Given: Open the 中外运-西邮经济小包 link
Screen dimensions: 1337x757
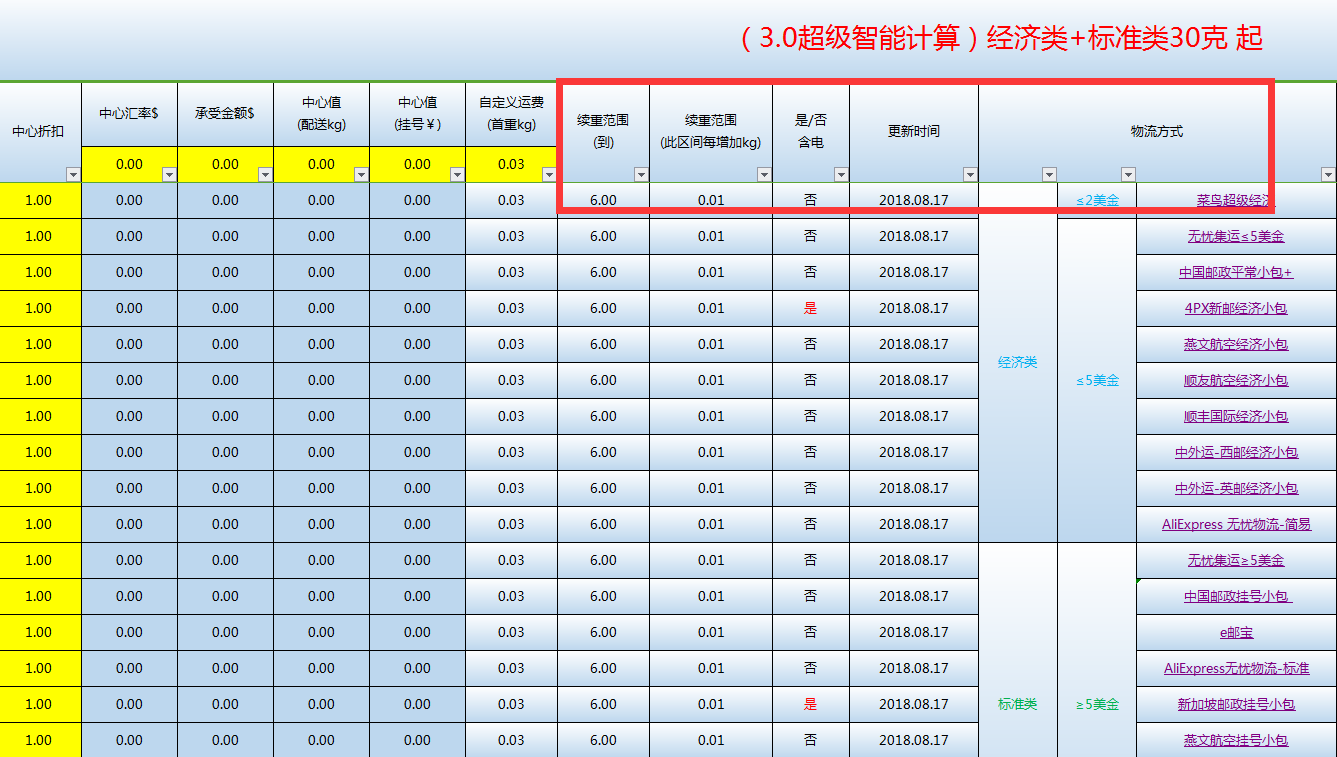Looking at the screenshot, I should point(1236,453).
